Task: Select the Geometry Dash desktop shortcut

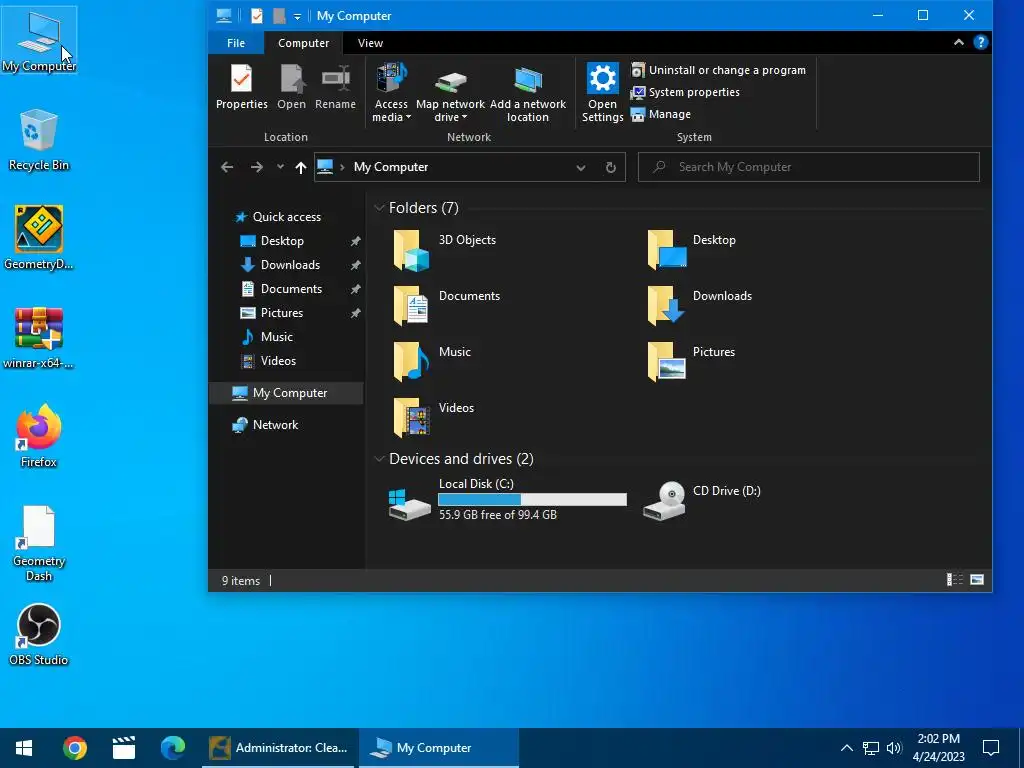Action: [39, 543]
